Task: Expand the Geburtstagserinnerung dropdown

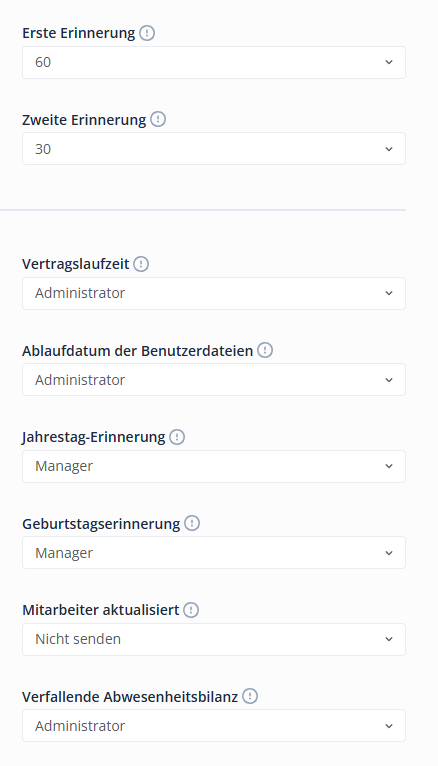Action: click(x=214, y=553)
